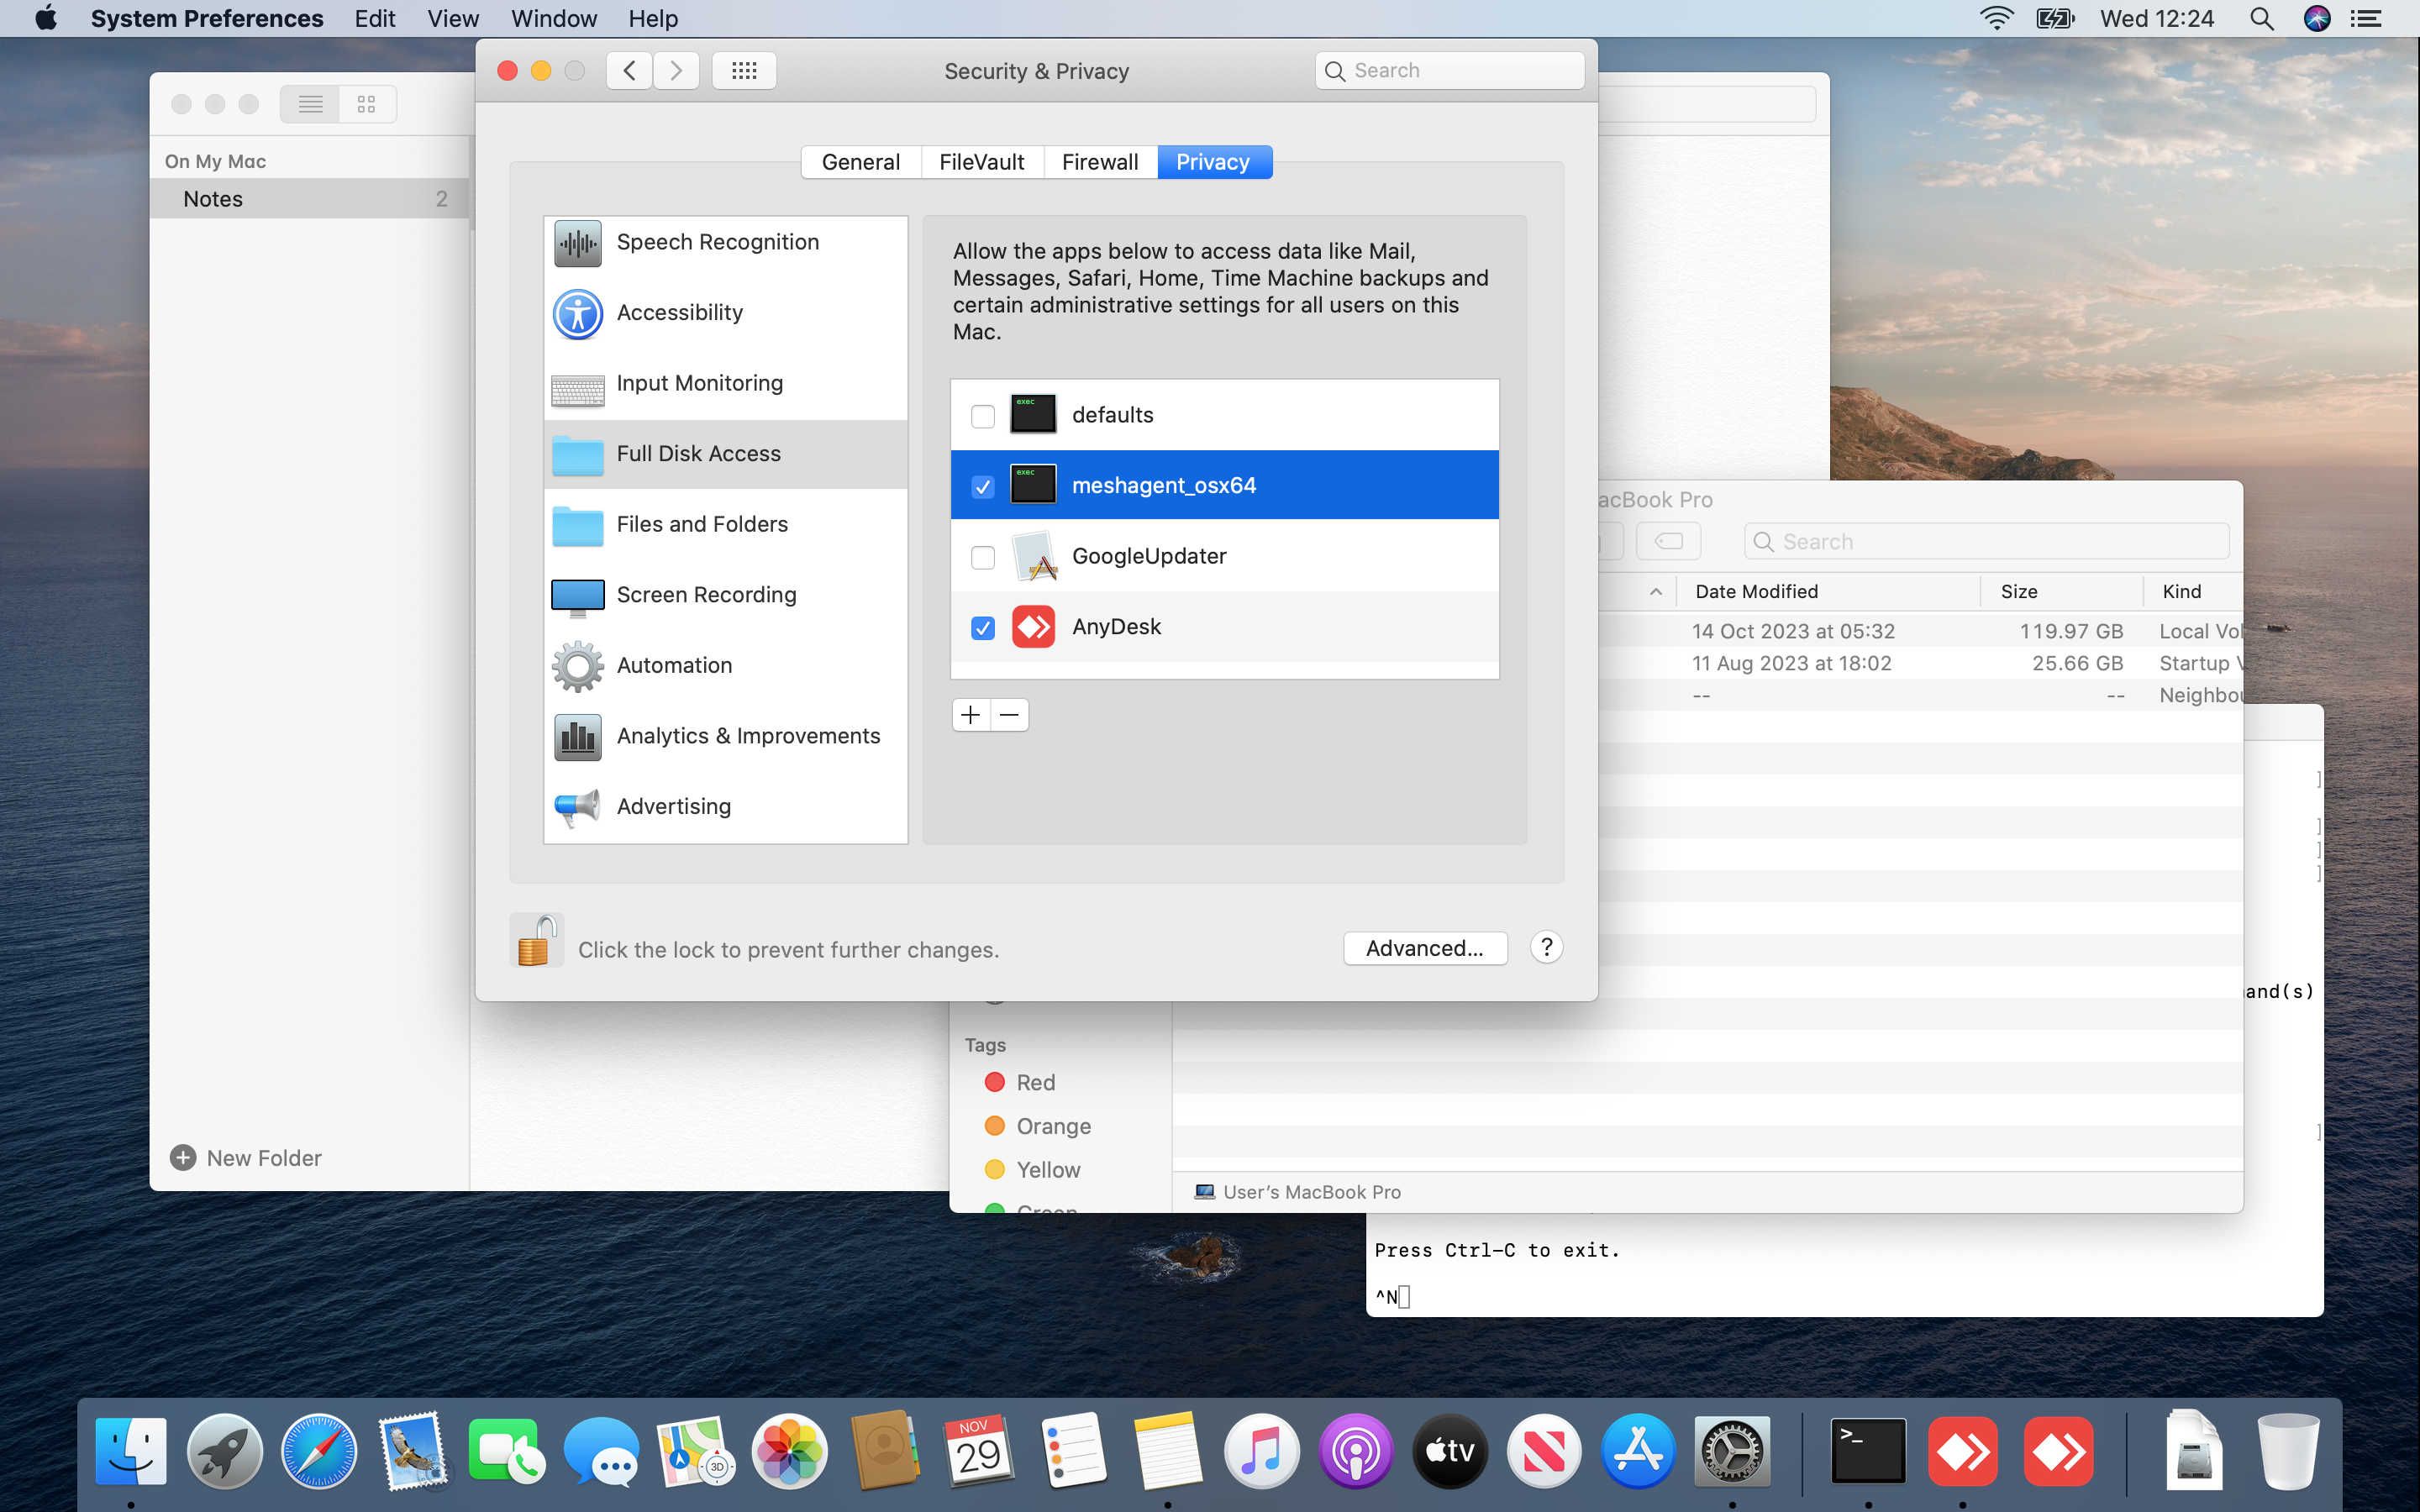Open Terminal from the Dock
This screenshot has height=1512, width=2420.
(1867, 1451)
